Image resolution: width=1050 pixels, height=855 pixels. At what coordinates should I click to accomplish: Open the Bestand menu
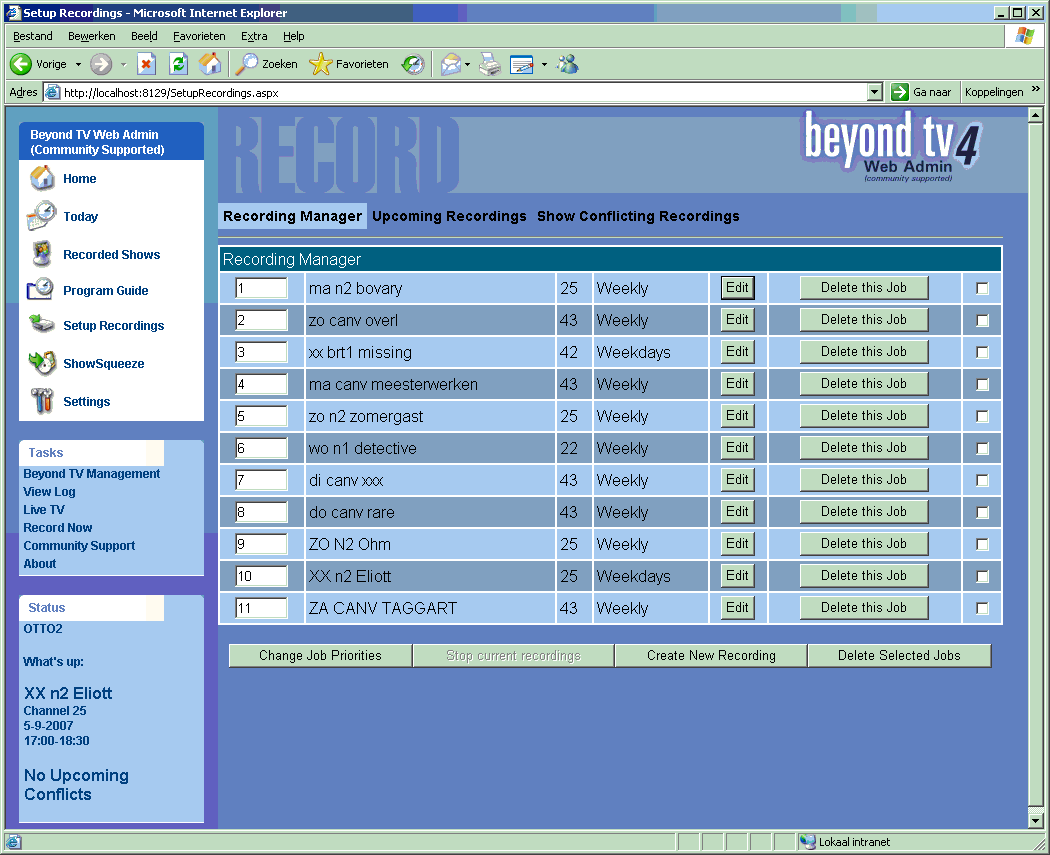33,36
